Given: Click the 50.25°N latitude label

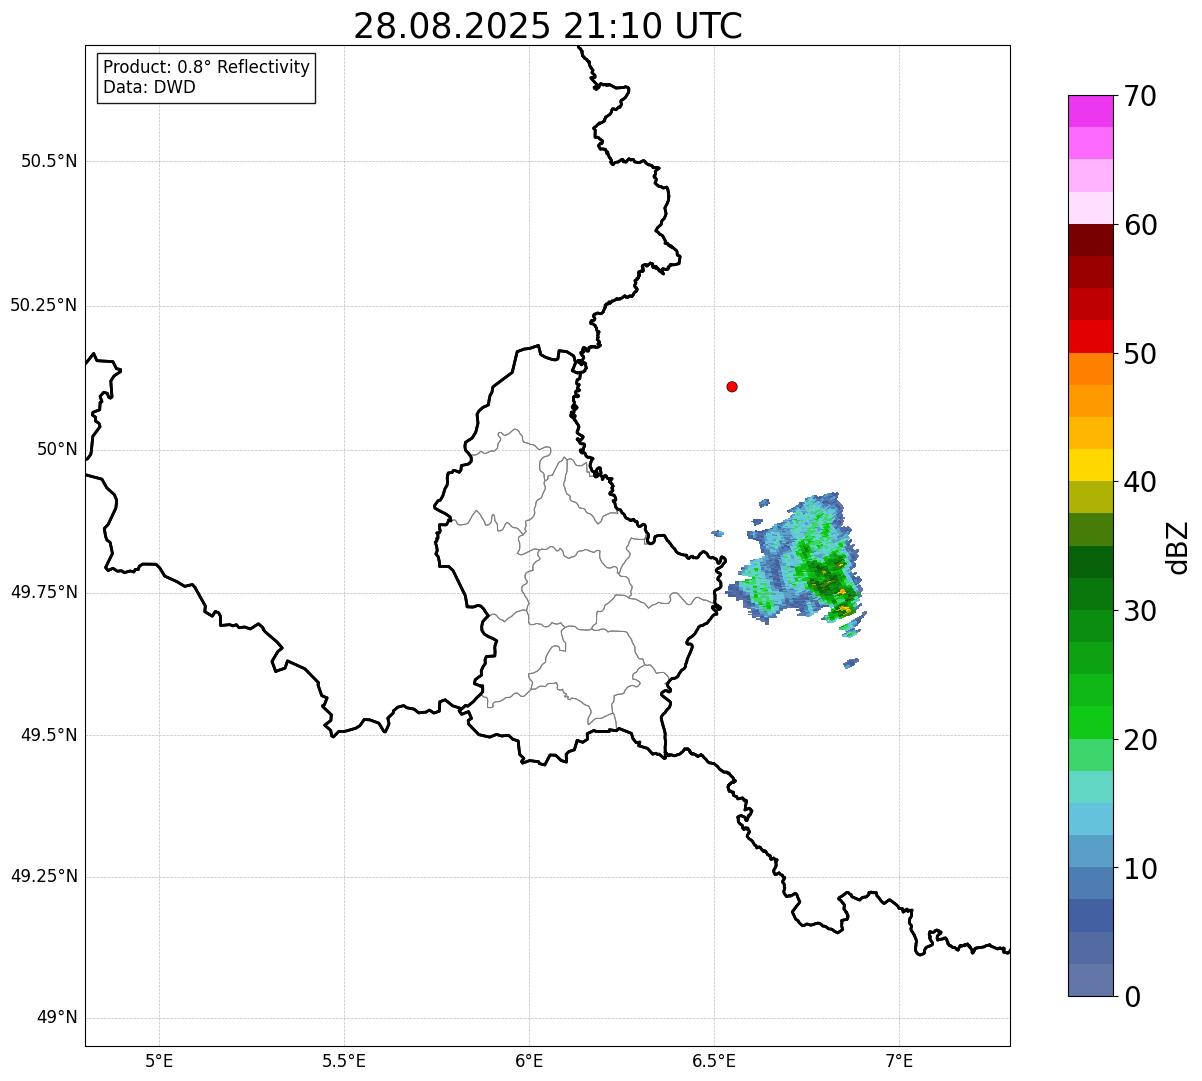Looking at the screenshot, I should click(44, 305).
